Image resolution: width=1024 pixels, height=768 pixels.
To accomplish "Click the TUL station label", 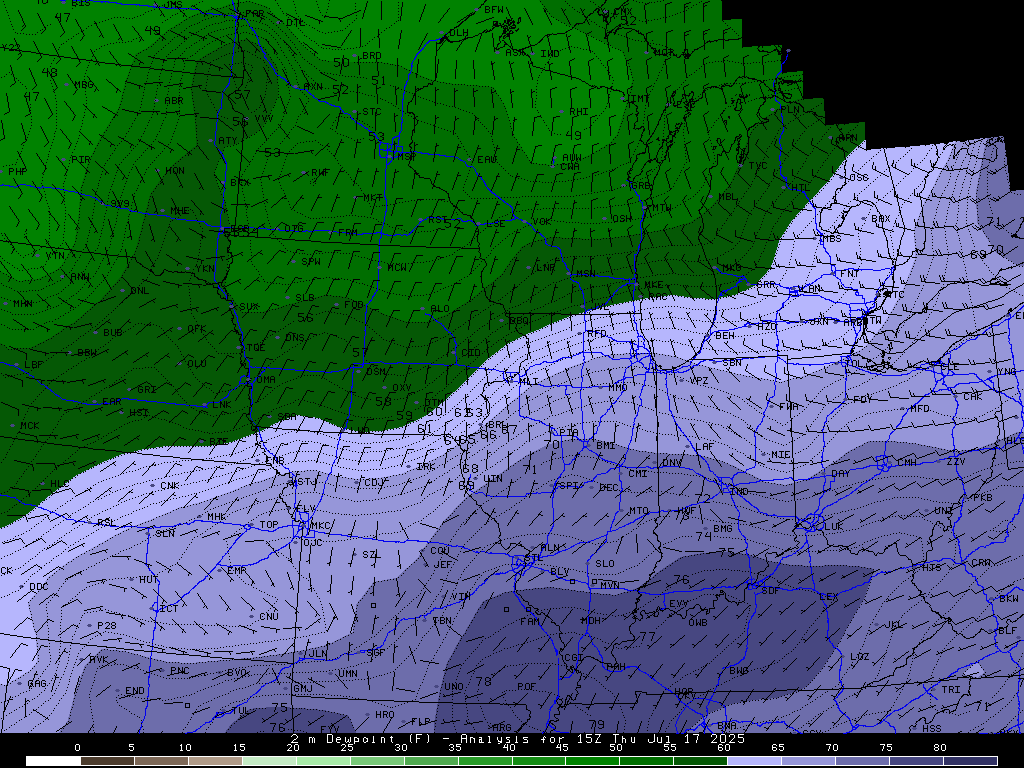I will pyautogui.click(x=240, y=711).
